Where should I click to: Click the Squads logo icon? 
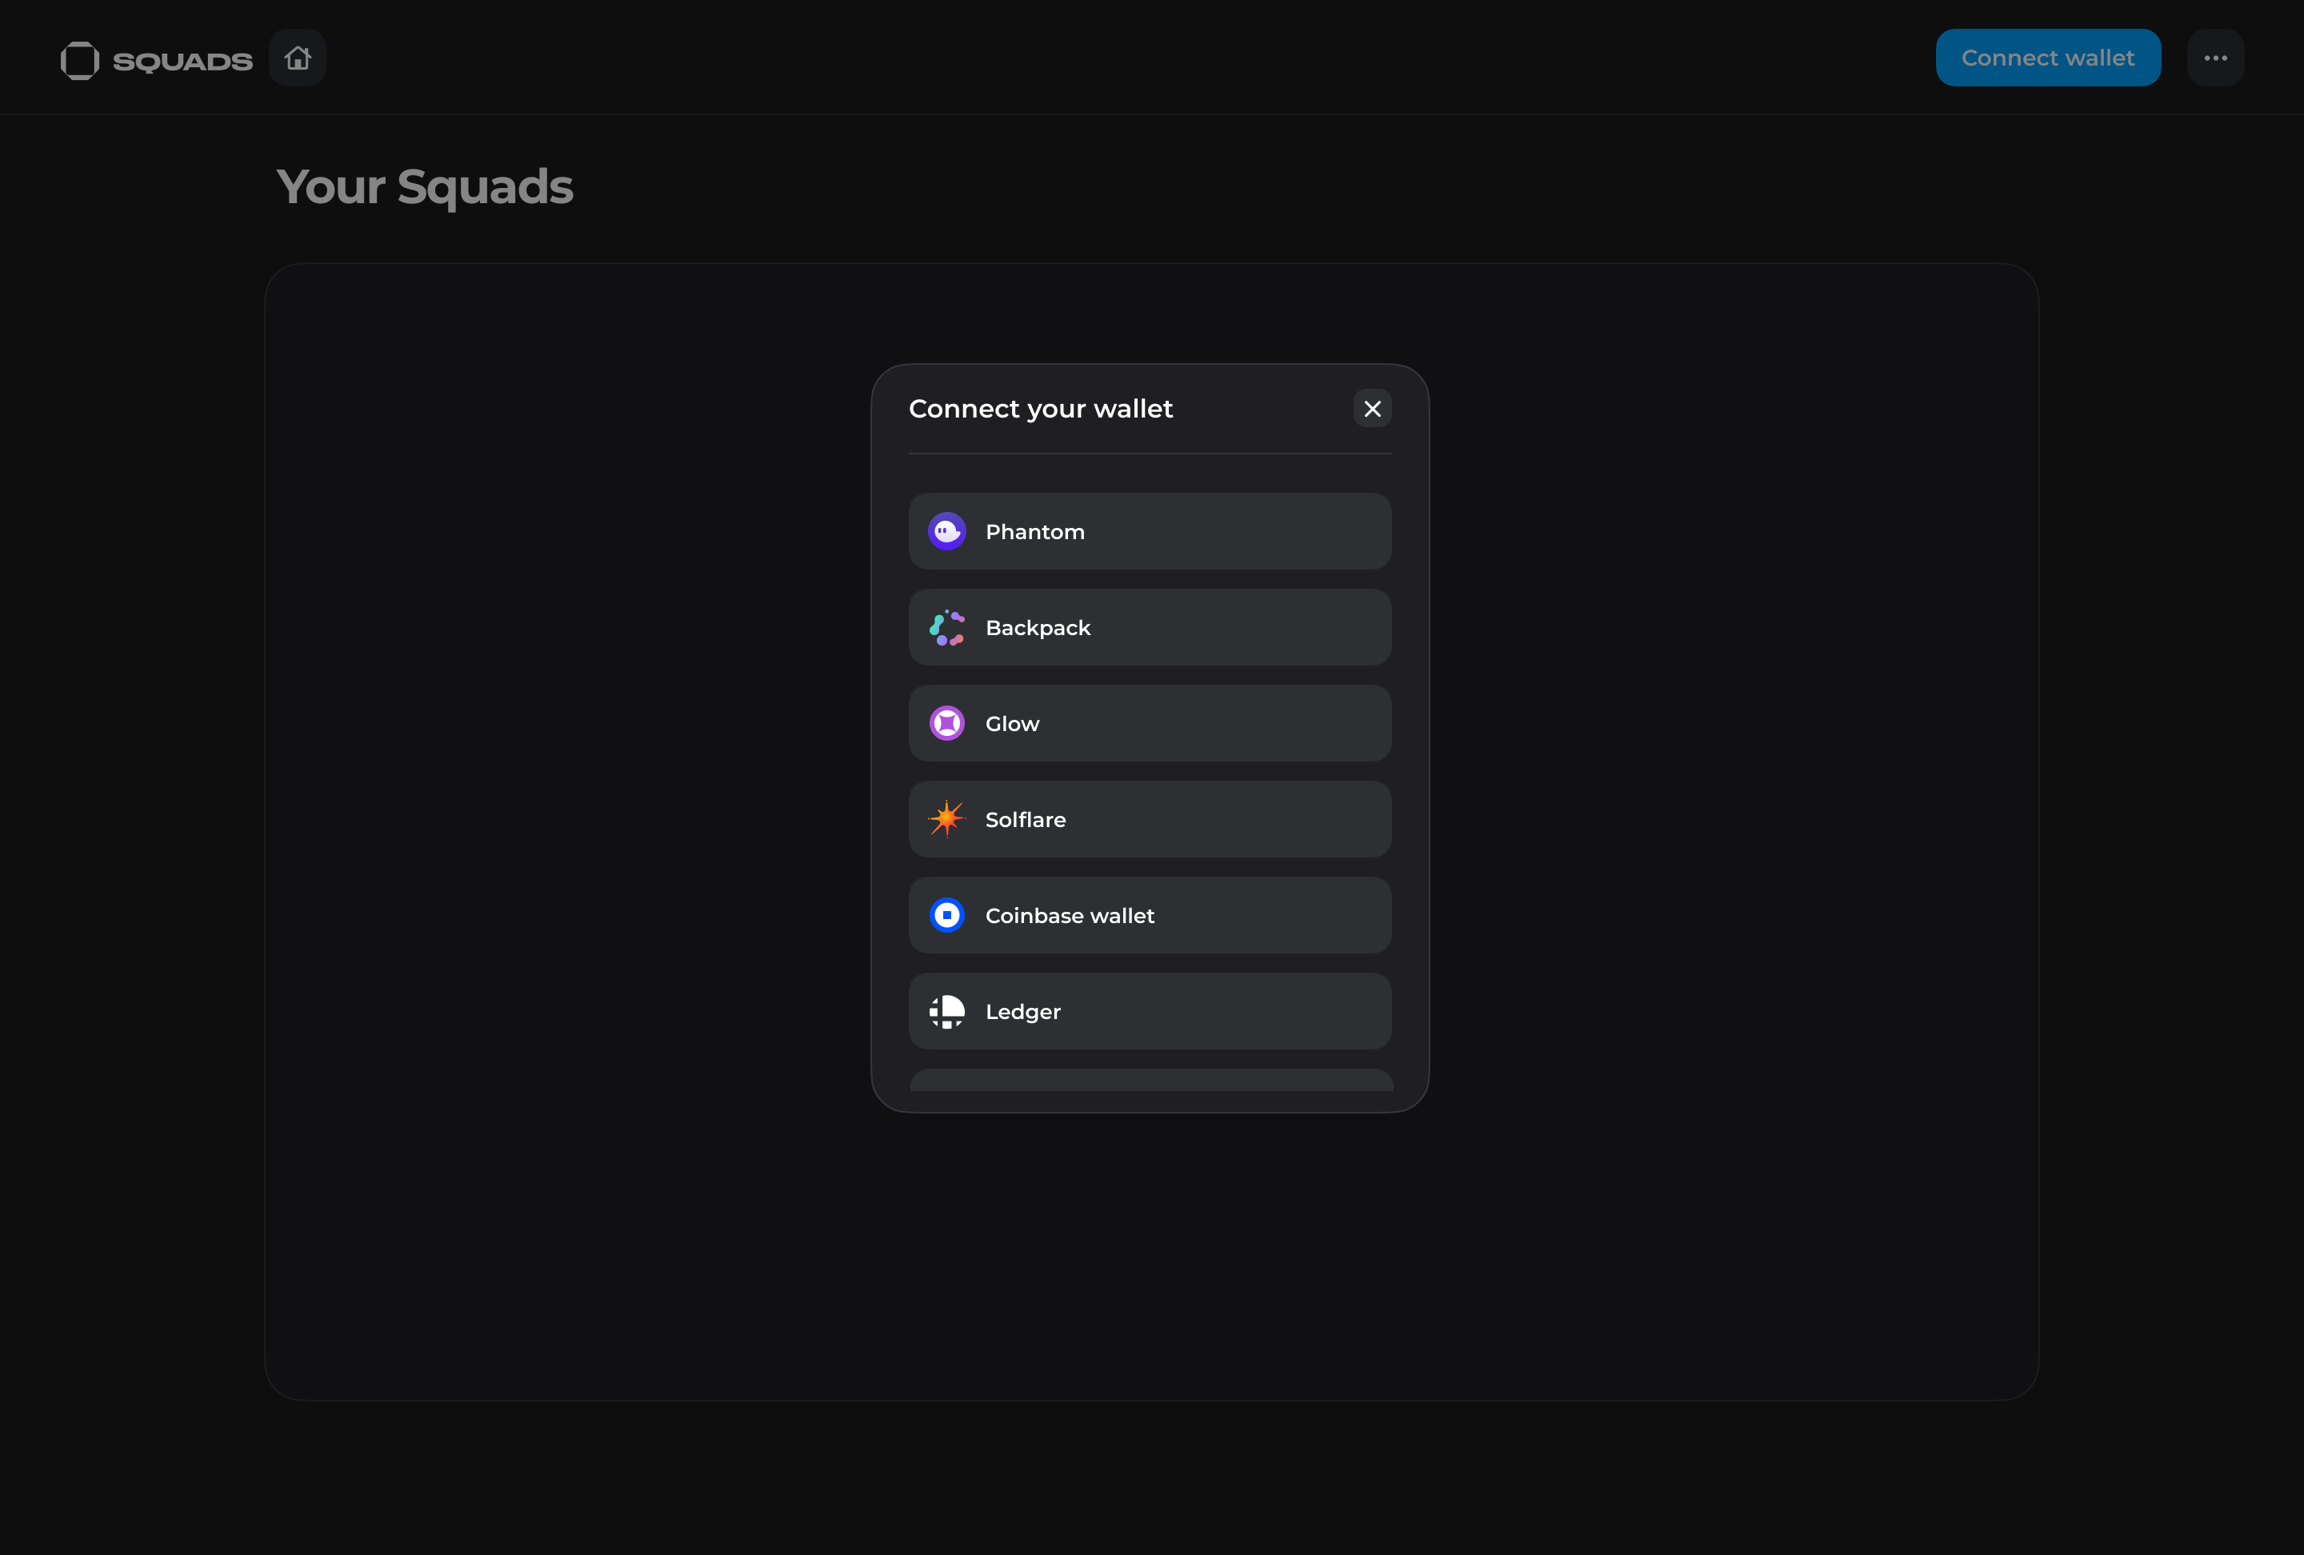coord(80,60)
